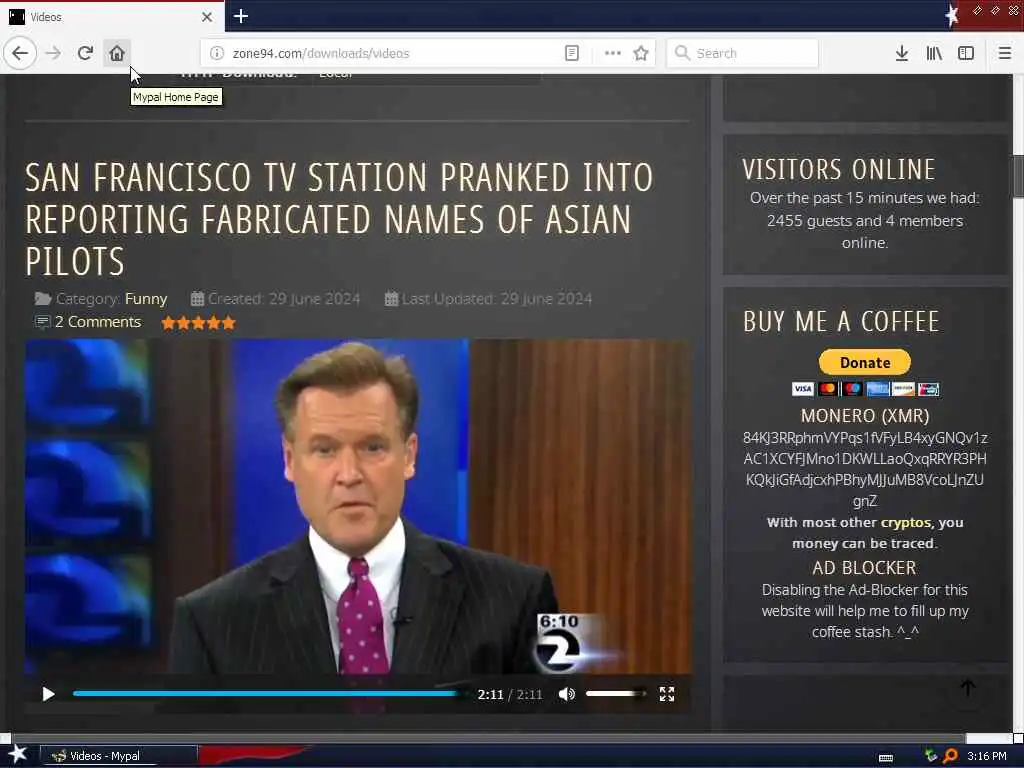Click the video article title heading
Image resolution: width=1024 pixels, height=768 pixels.
pos(339,219)
